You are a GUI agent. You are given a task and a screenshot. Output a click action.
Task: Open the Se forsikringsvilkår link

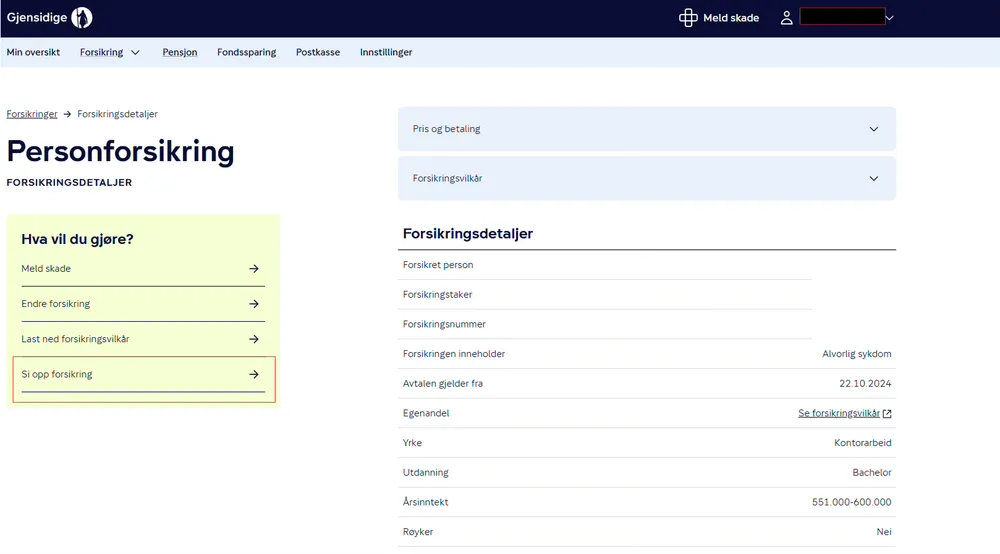click(838, 413)
